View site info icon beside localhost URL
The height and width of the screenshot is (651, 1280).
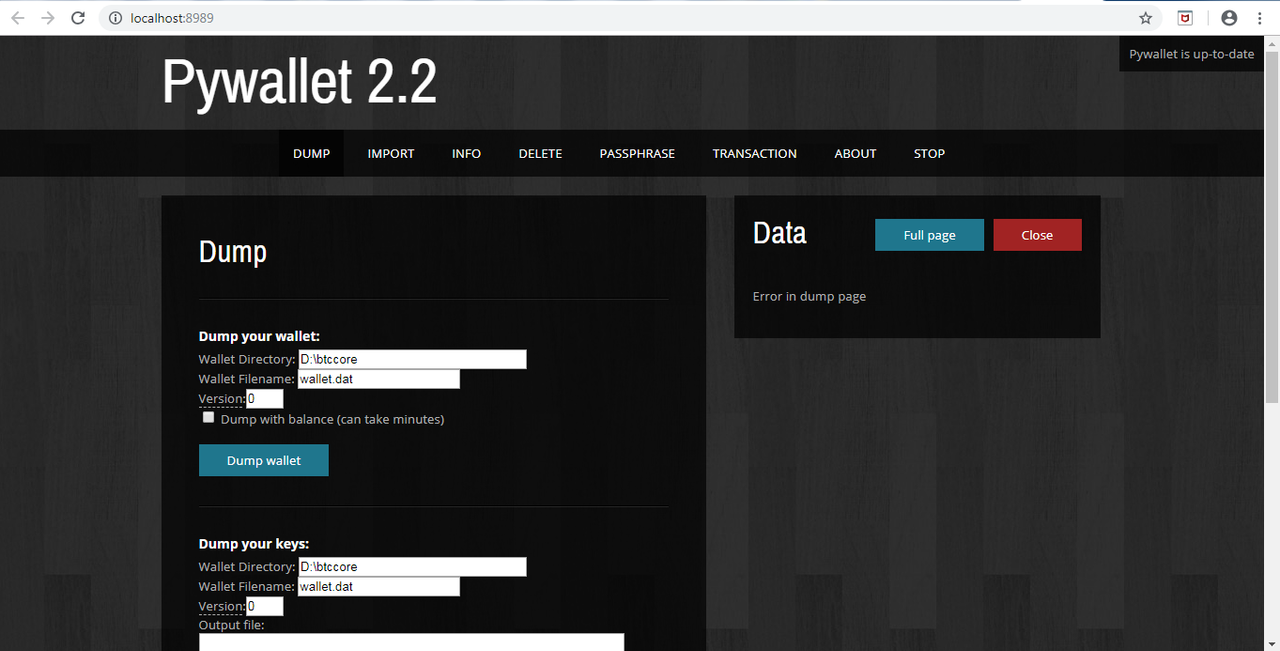[115, 18]
